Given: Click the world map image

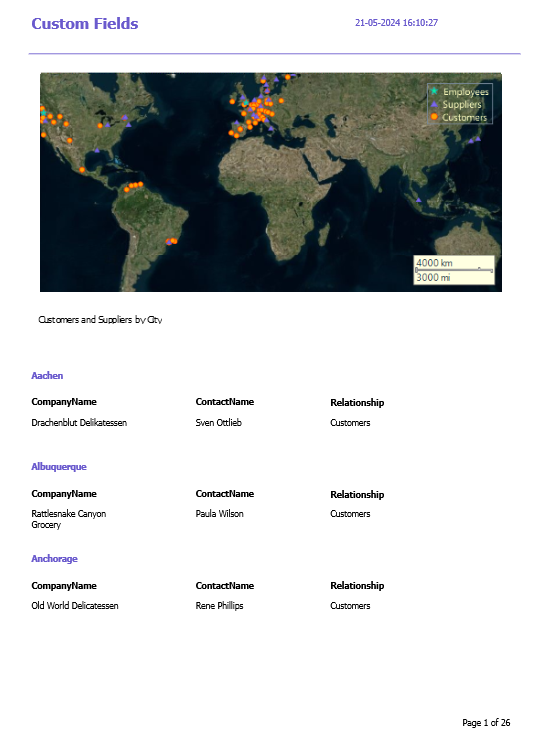Looking at the screenshot, I should pos(271,182).
